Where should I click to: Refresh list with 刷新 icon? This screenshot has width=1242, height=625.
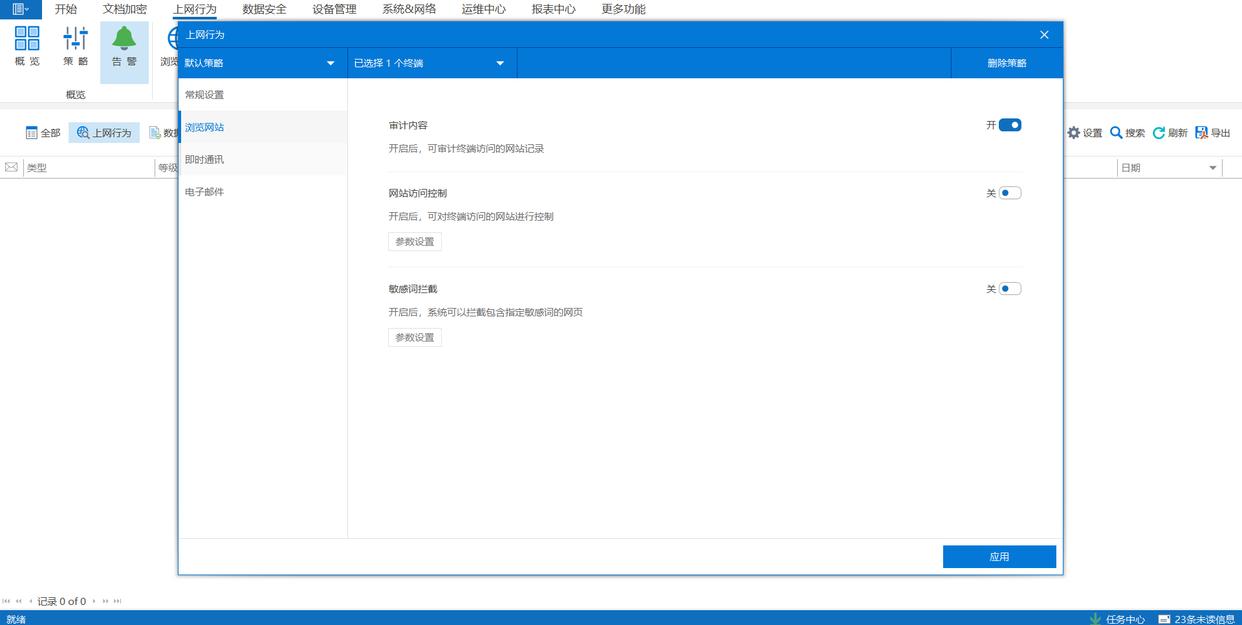[x=1159, y=133]
